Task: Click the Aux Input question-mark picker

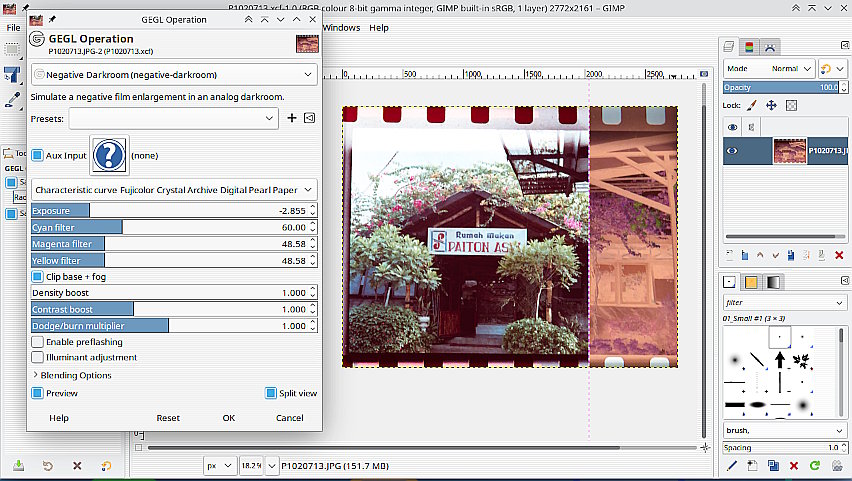Action: (109, 155)
